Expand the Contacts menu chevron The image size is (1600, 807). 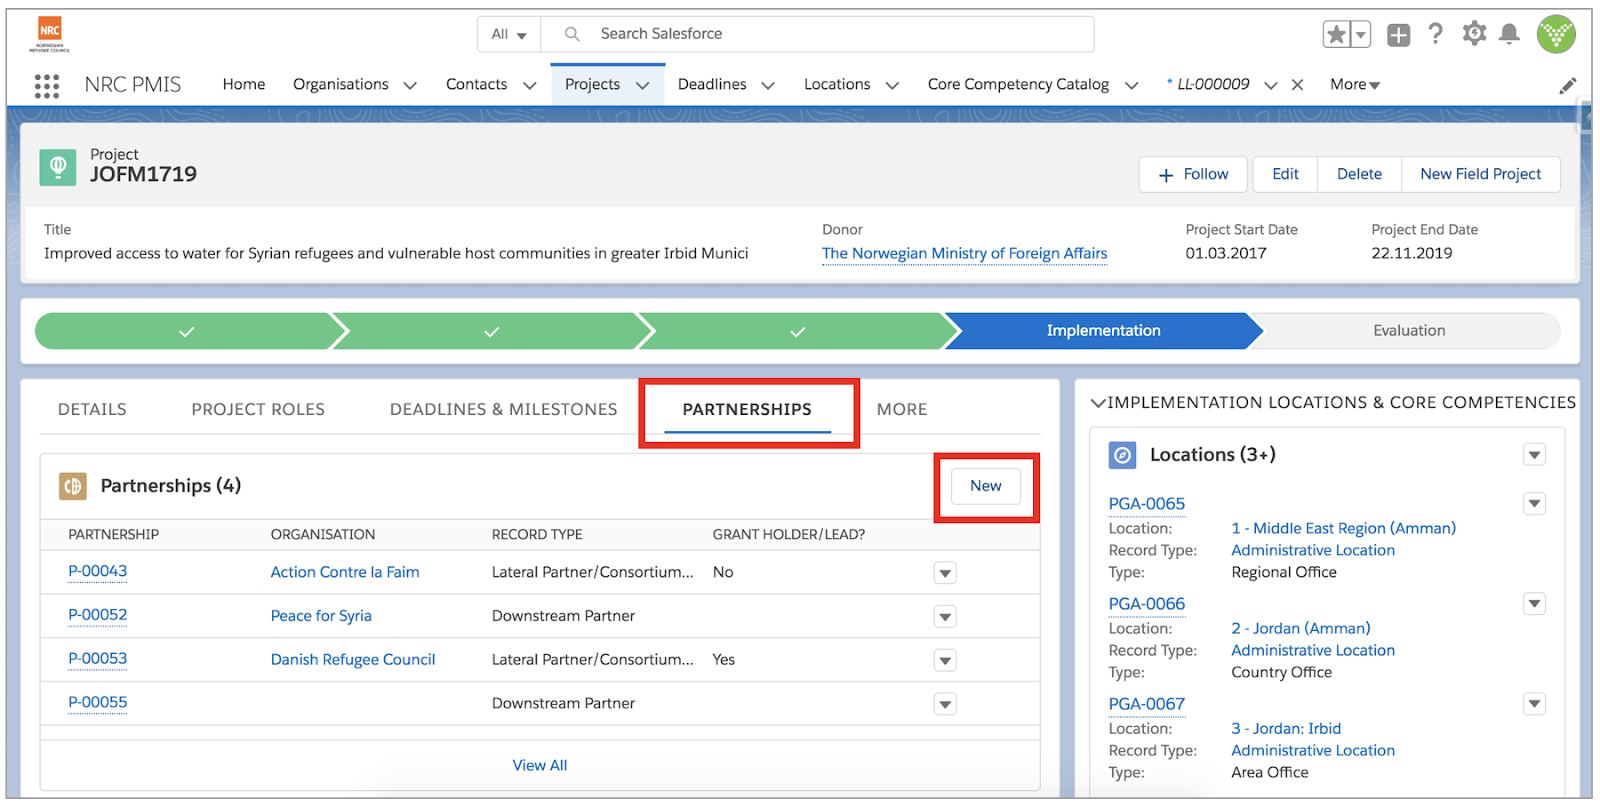pyautogui.click(x=530, y=86)
